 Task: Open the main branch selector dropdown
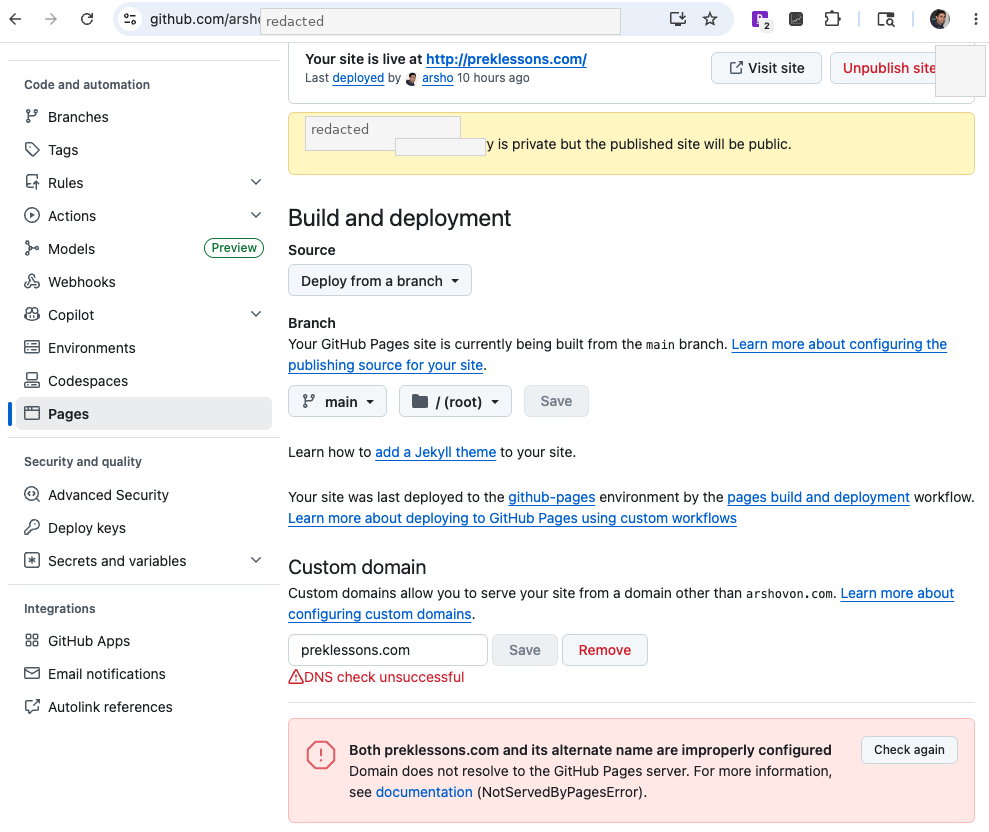pyautogui.click(x=337, y=401)
